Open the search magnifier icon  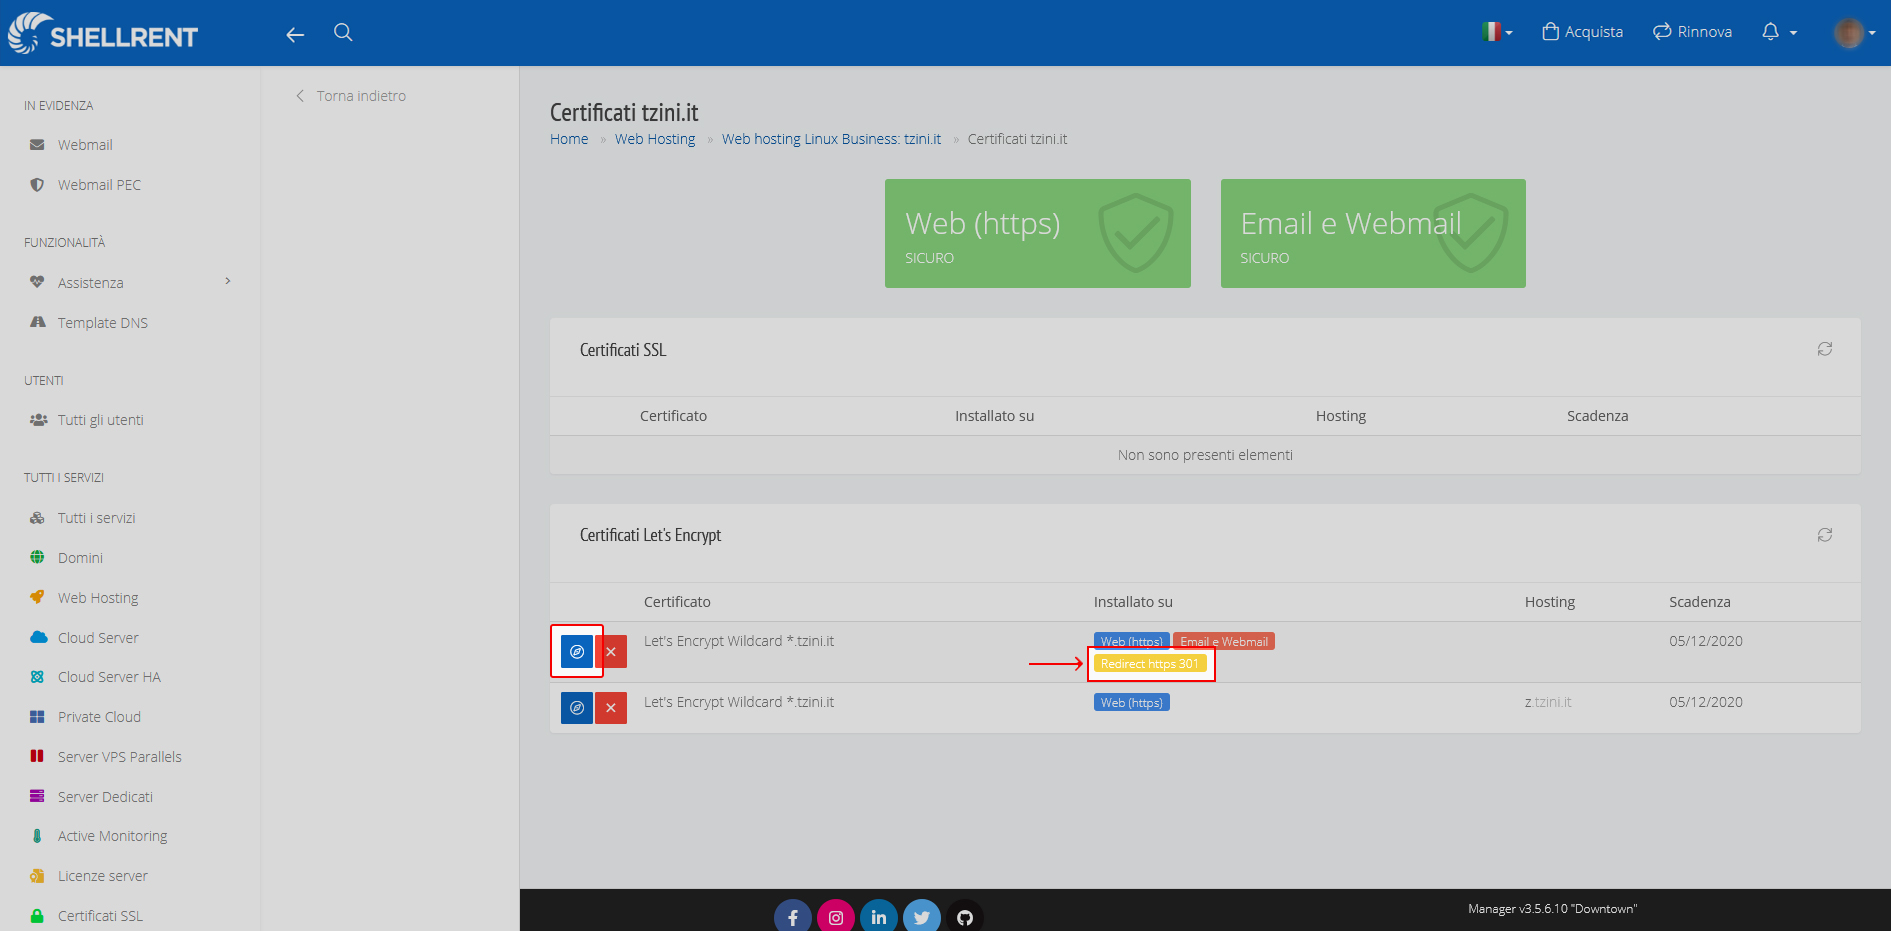[343, 33]
